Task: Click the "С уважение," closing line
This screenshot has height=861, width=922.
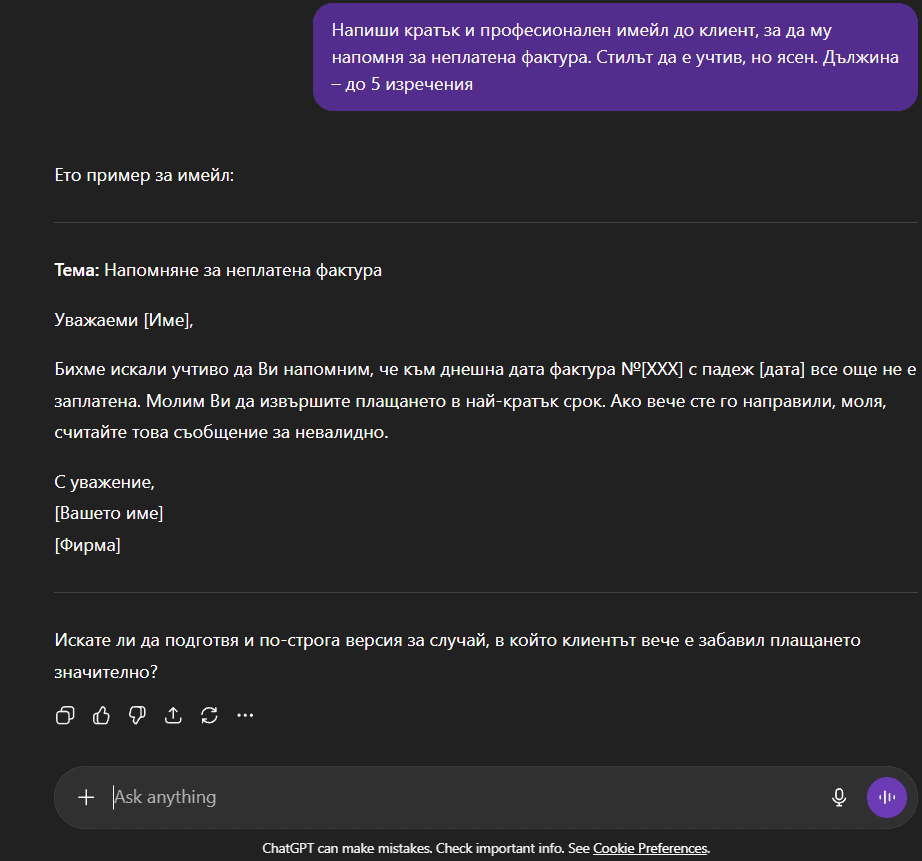Action: 105,482
